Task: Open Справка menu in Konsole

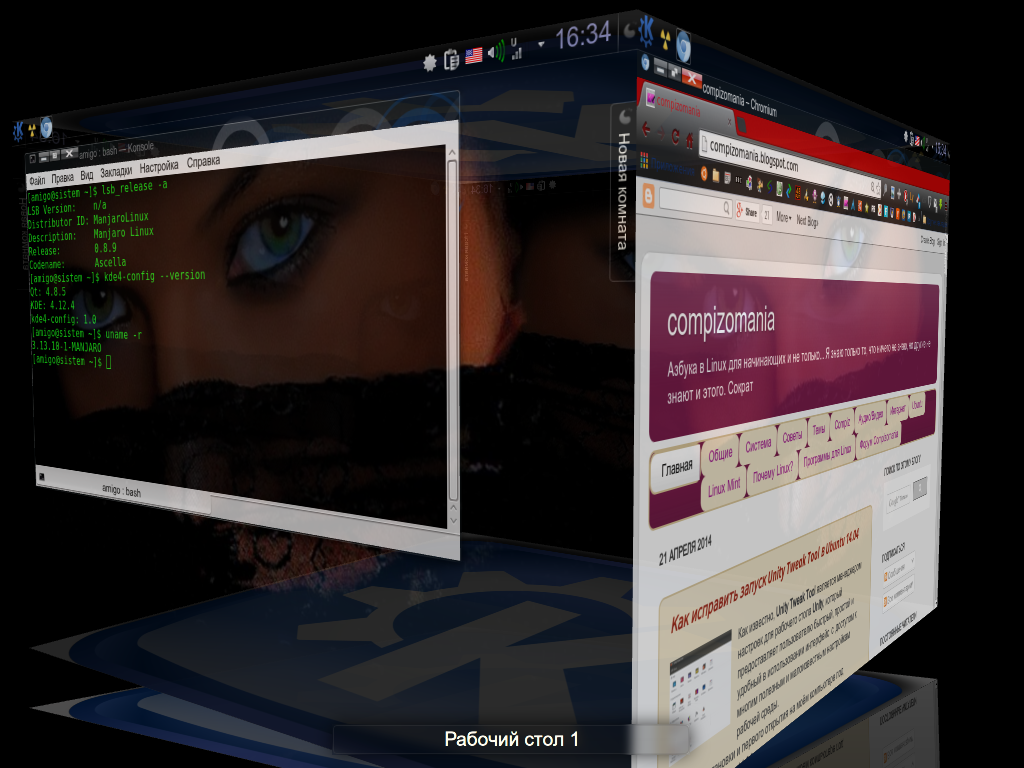Action: 203,161
